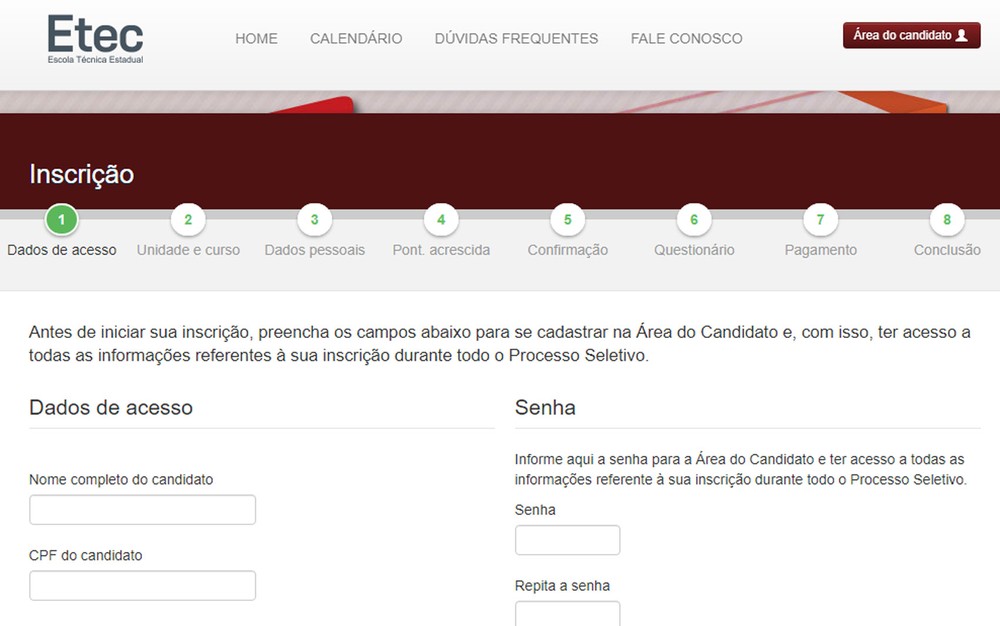Click the Unidade e curso step label
The image size is (1000, 626).
pyautogui.click(x=188, y=250)
